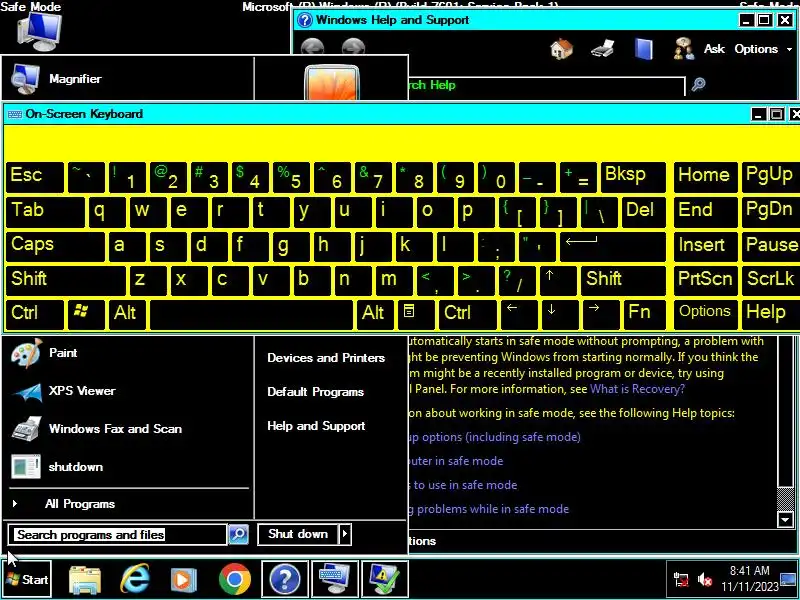The image size is (800, 600).
Task: Click the Insert key
Action: pos(705,246)
